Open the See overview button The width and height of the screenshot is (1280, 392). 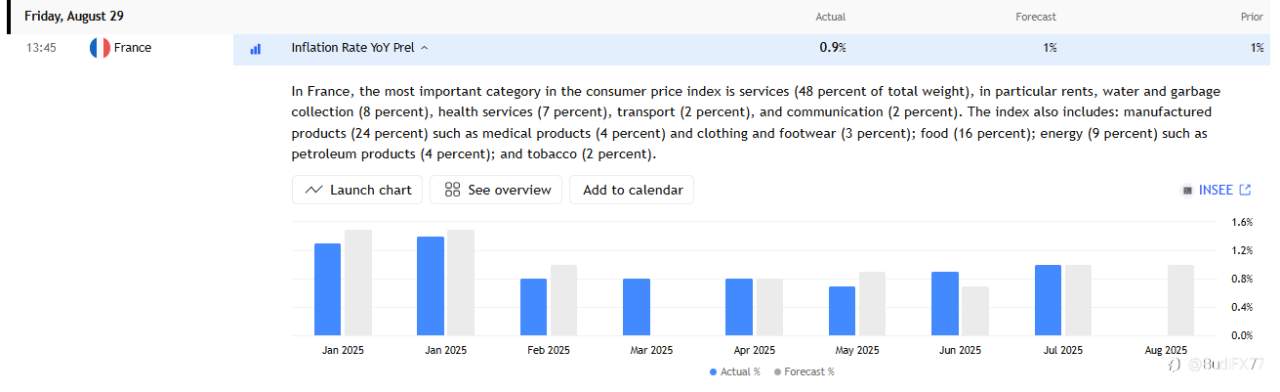(496, 190)
